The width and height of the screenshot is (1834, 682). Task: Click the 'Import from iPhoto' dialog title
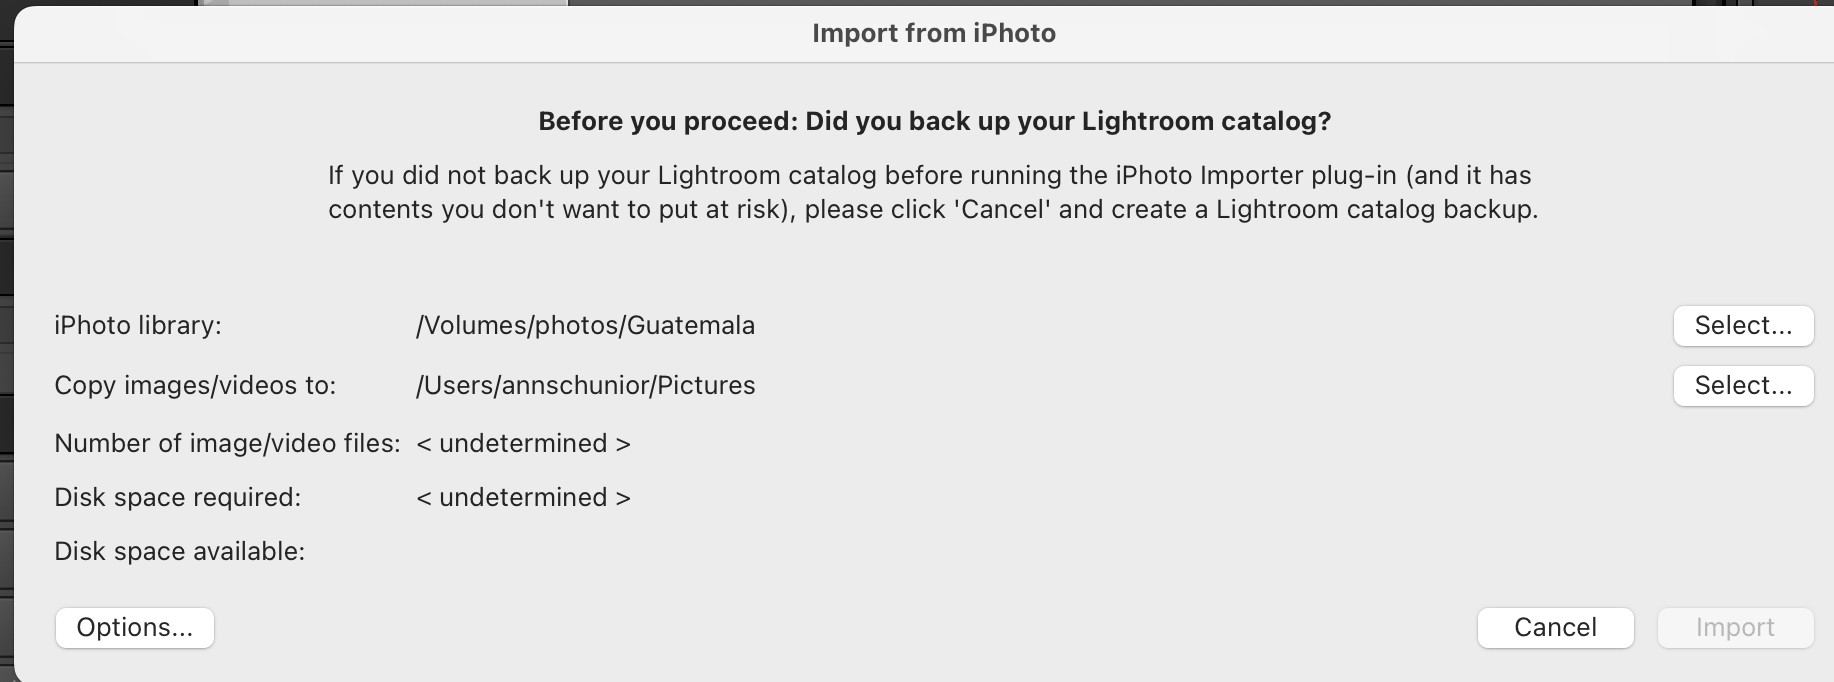(933, 34)
